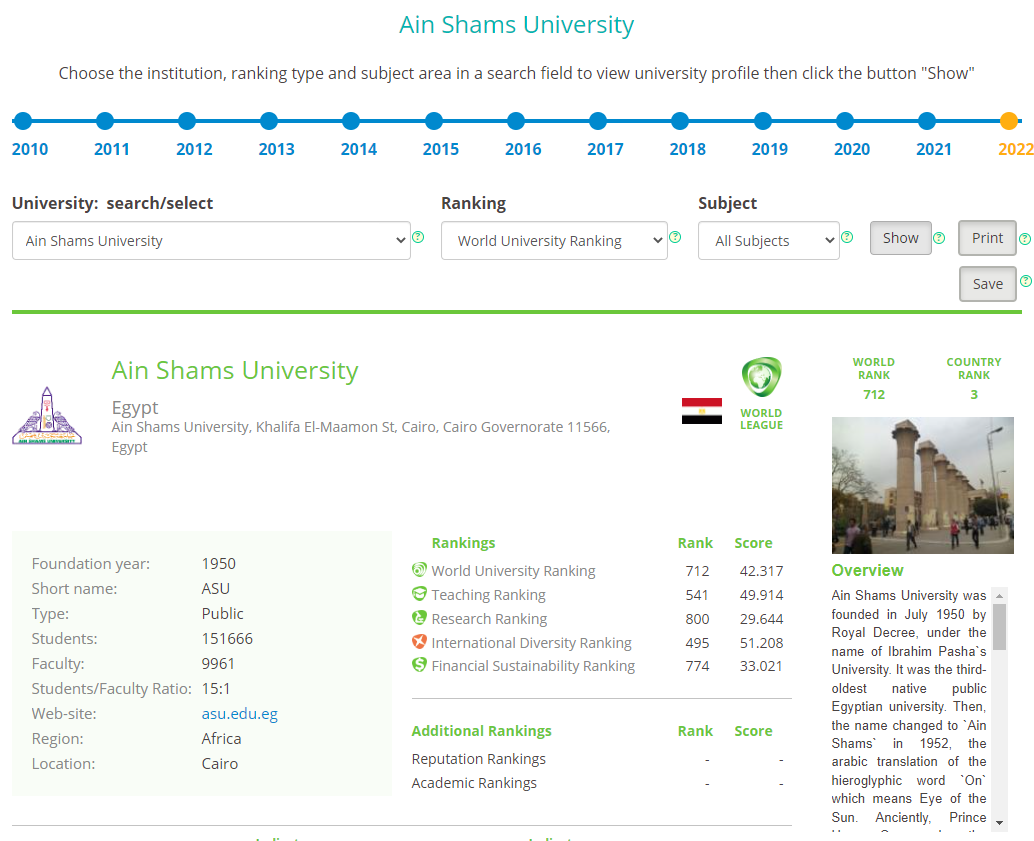
Task: Click the help icon next to Show button
Action: coord(939,238)
